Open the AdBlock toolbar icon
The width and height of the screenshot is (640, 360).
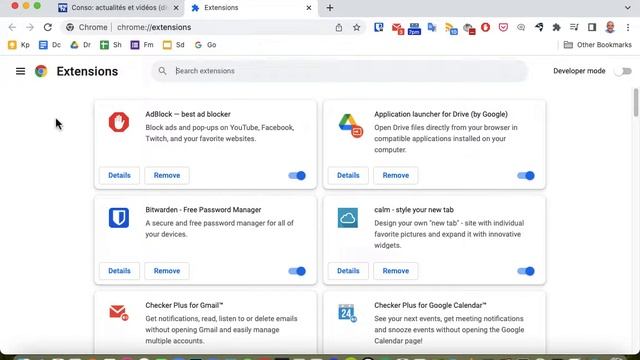485,27
